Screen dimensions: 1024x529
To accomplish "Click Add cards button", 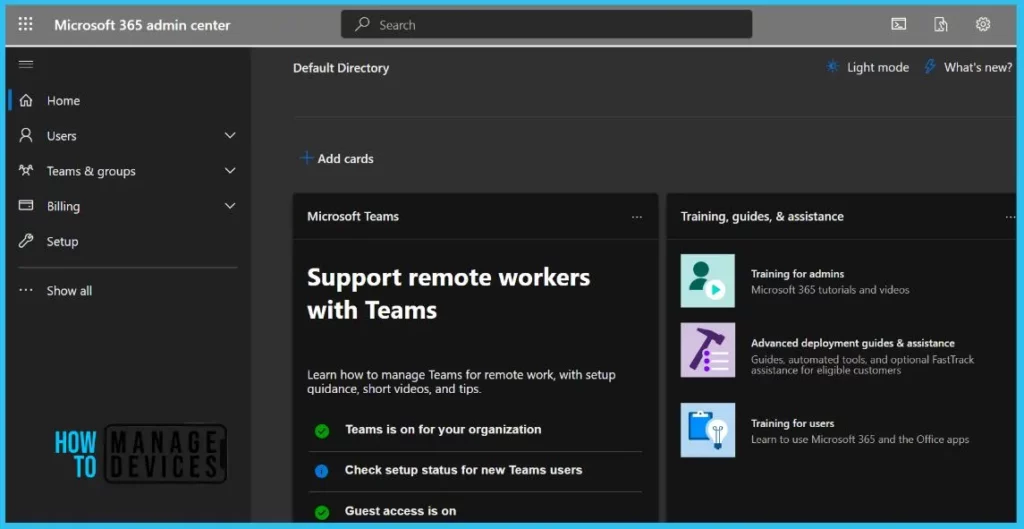I will tap(337, 159).
